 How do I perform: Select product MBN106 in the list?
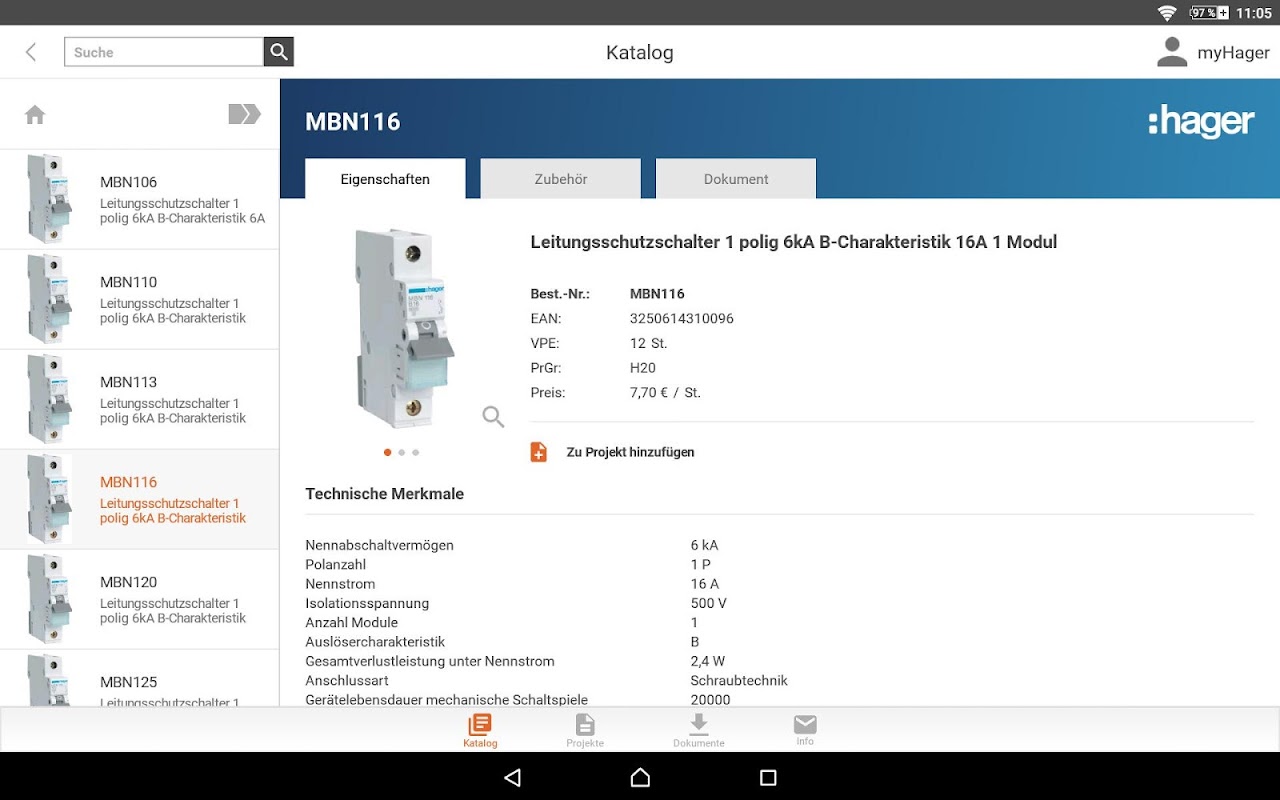point(139,199)
